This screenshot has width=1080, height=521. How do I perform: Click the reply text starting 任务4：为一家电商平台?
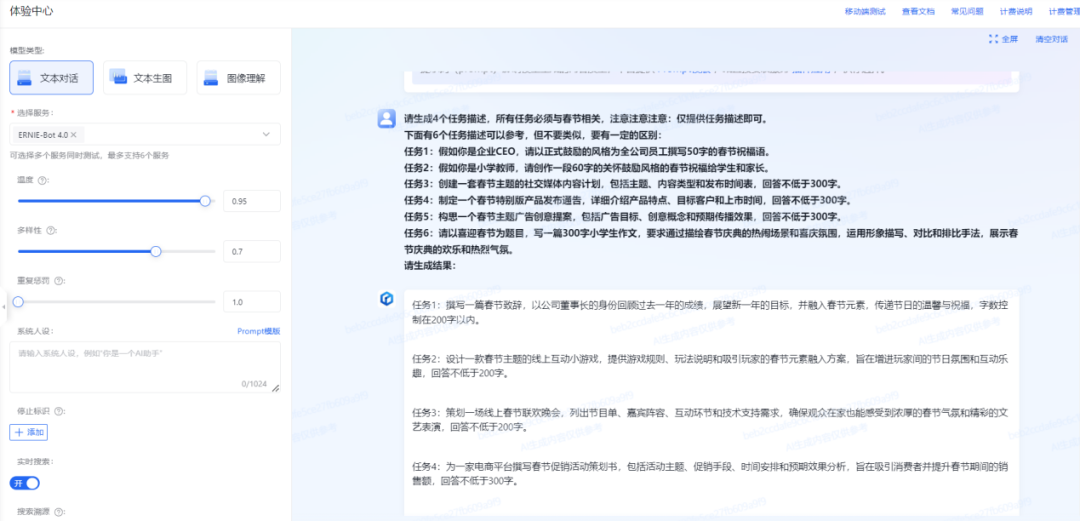click(x=710, y=473)
